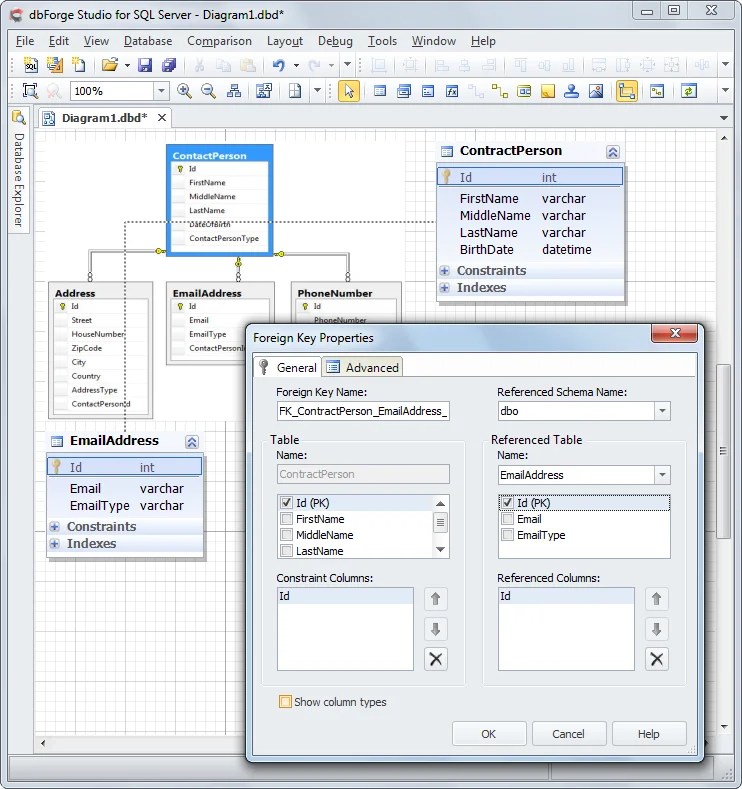Click the Foreign Key Name field
The width and height of the screenshot is (742, 789).
pyautogui.click(x=363, y=411)
